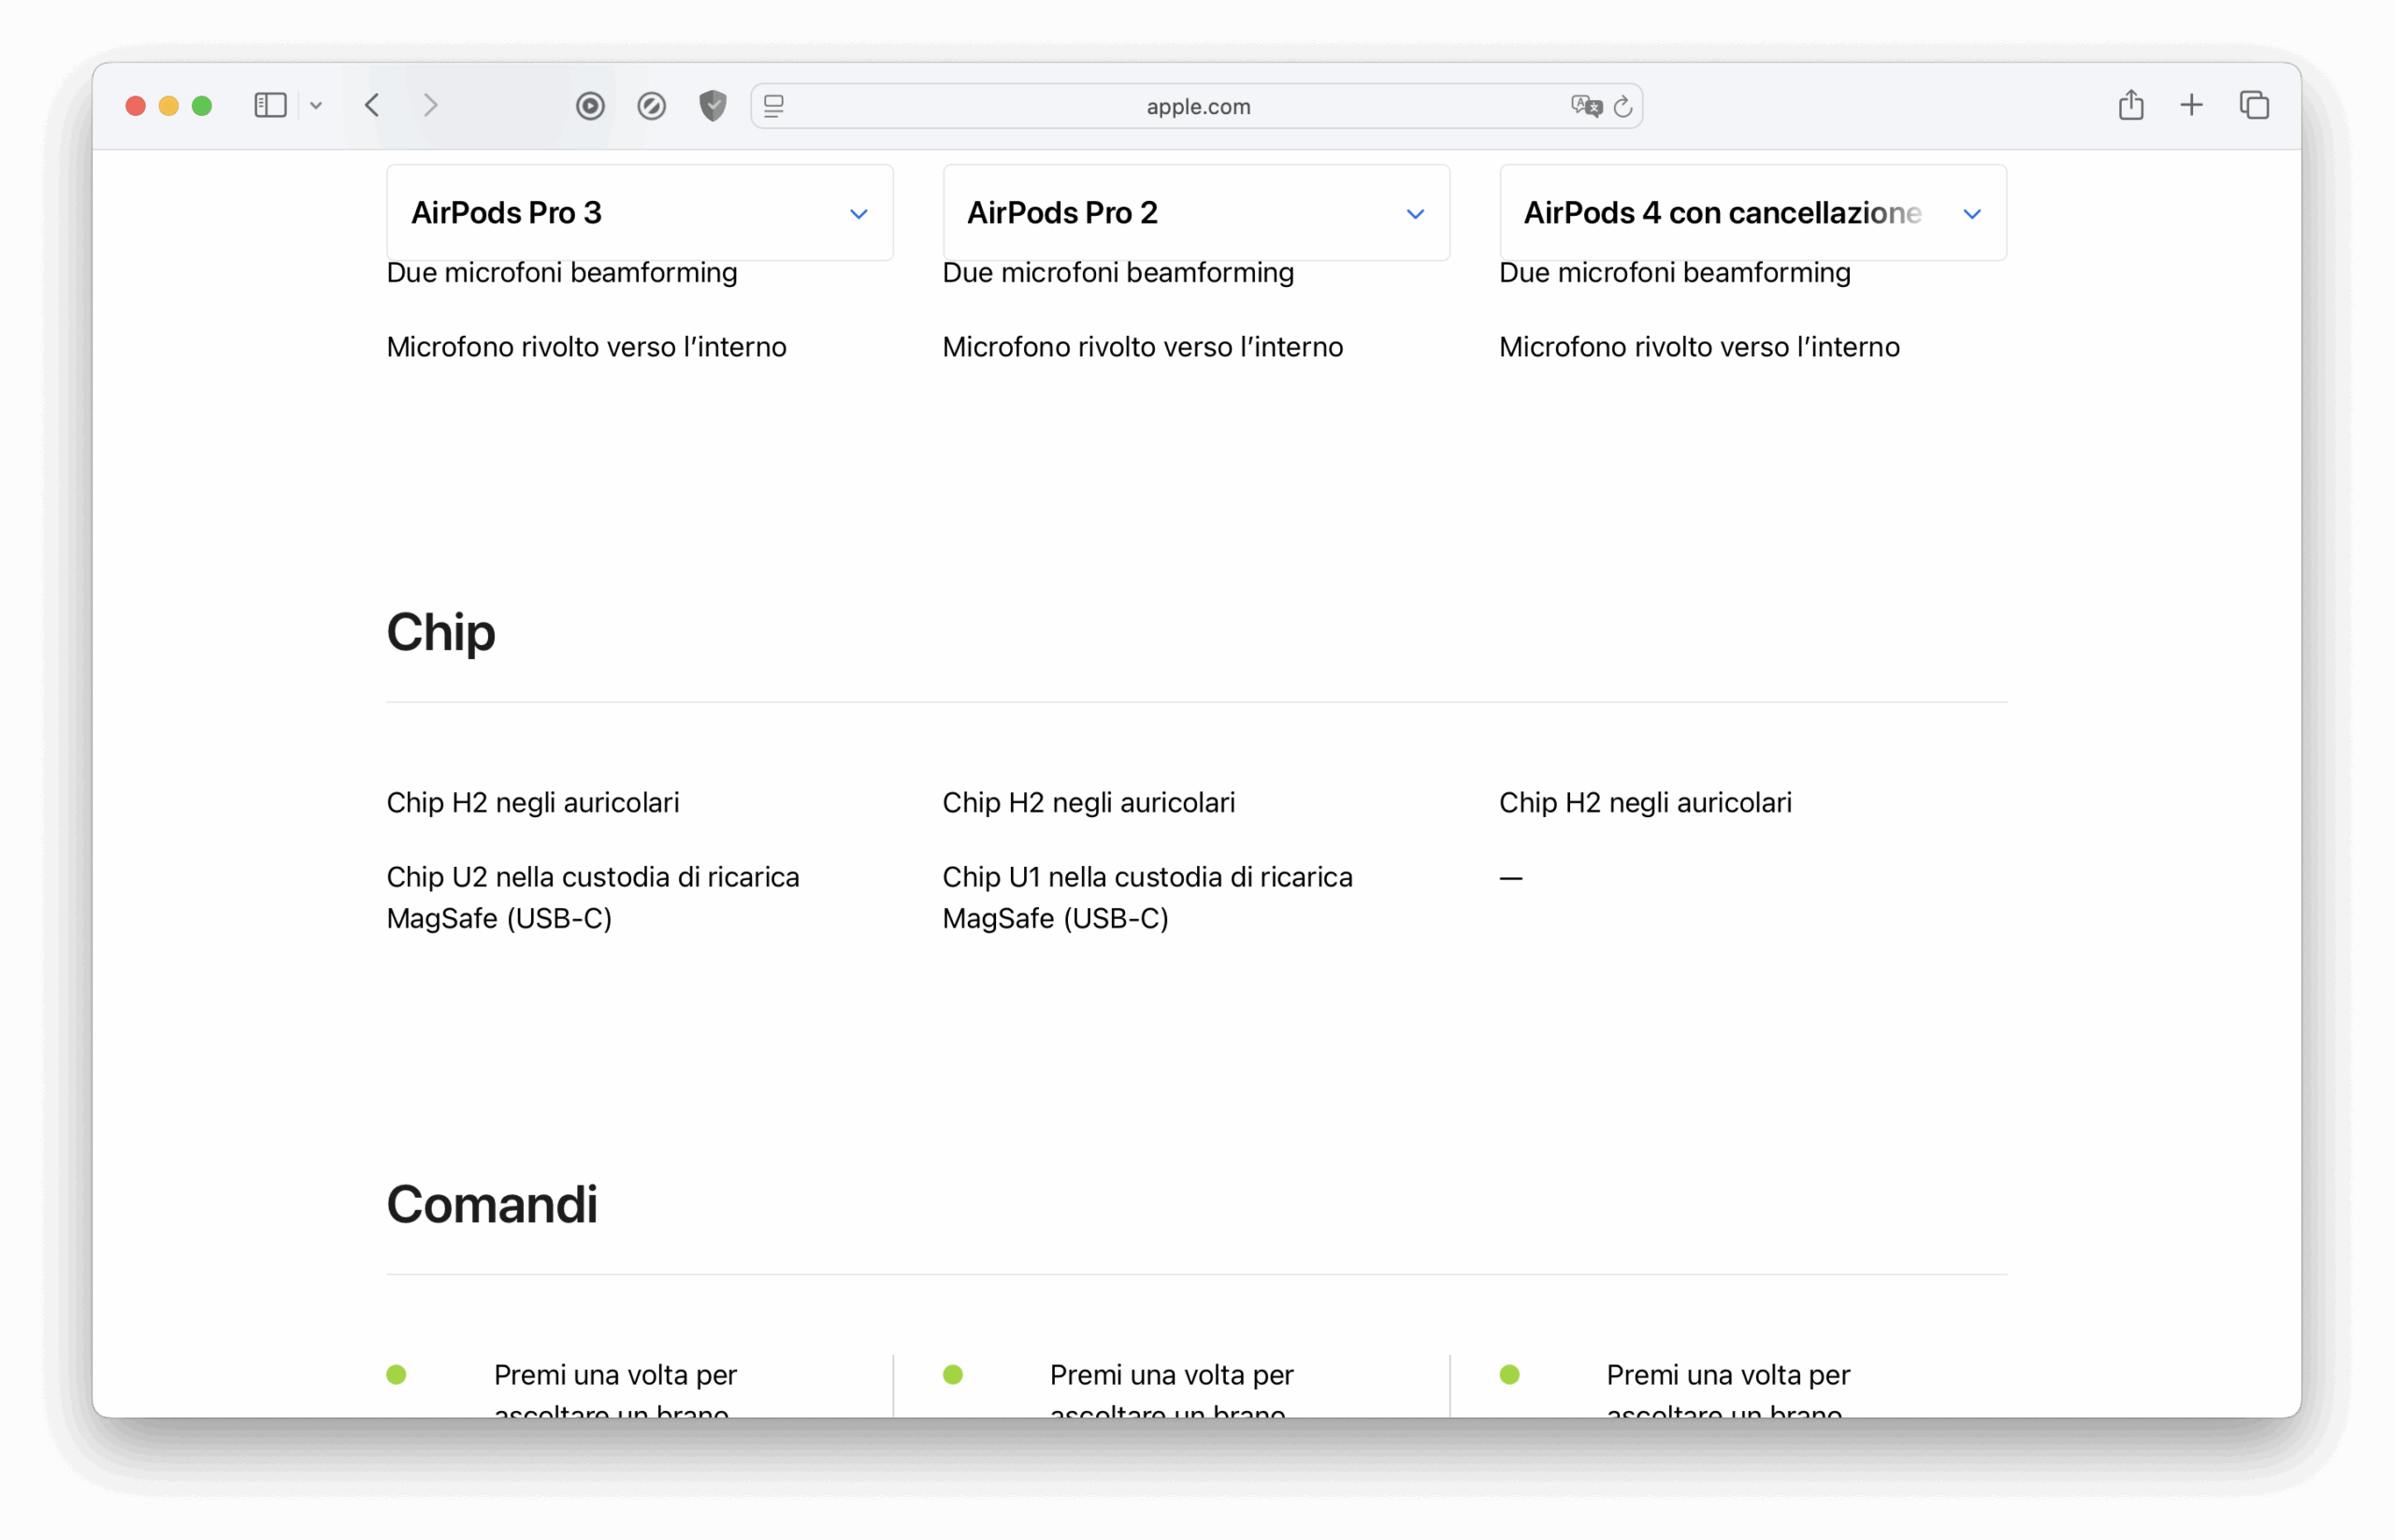
Task: Click the Comandi section heading
Action: pos(492,1204)
